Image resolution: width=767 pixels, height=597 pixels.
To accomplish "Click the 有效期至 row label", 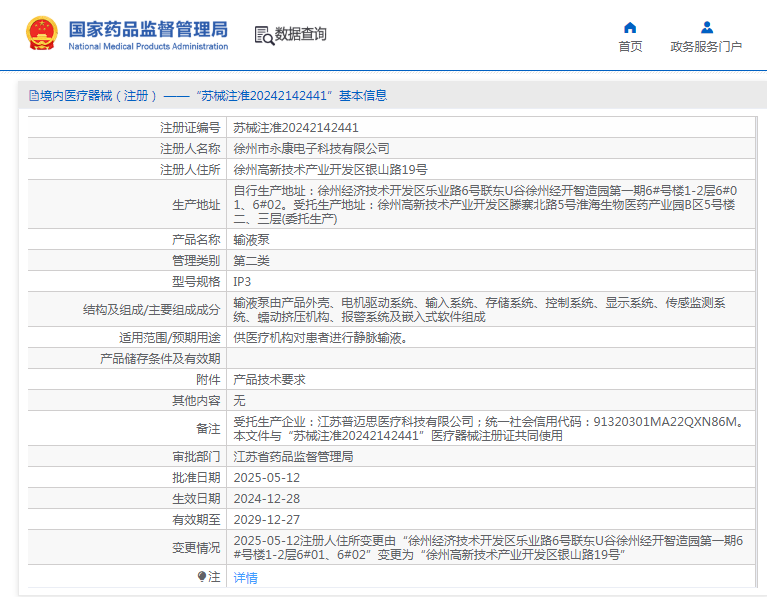I will tap(196, 520).
